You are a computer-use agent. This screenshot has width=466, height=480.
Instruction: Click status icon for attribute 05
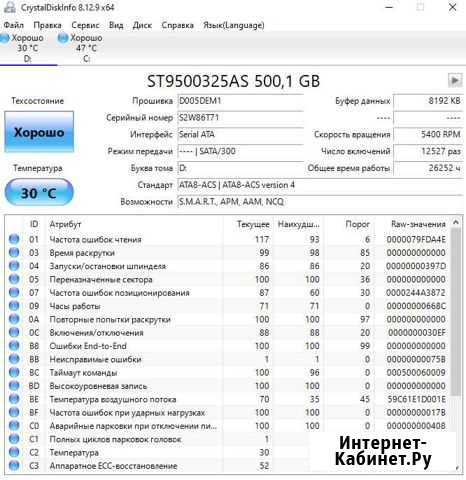14,279
